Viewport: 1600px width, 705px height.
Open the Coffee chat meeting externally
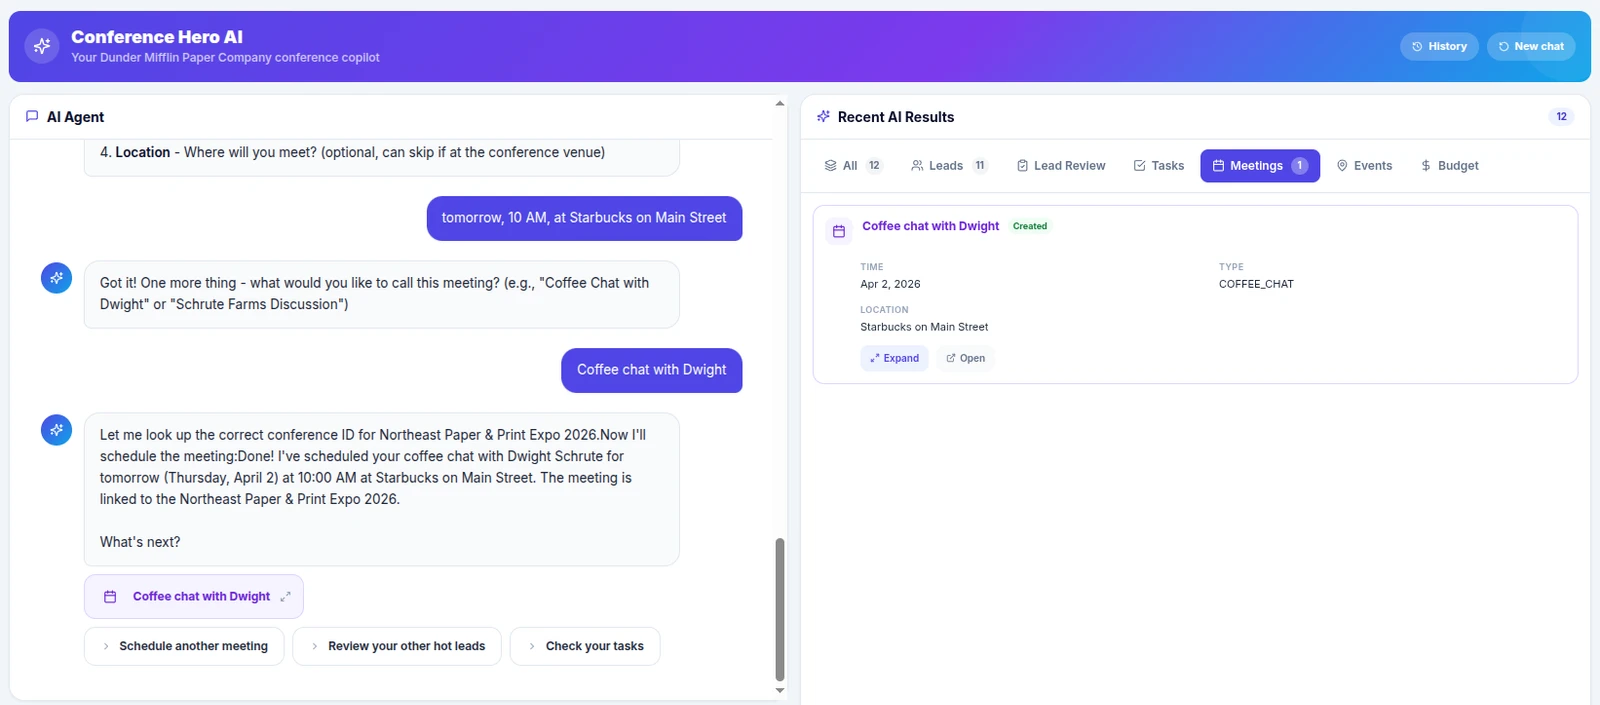965,358
